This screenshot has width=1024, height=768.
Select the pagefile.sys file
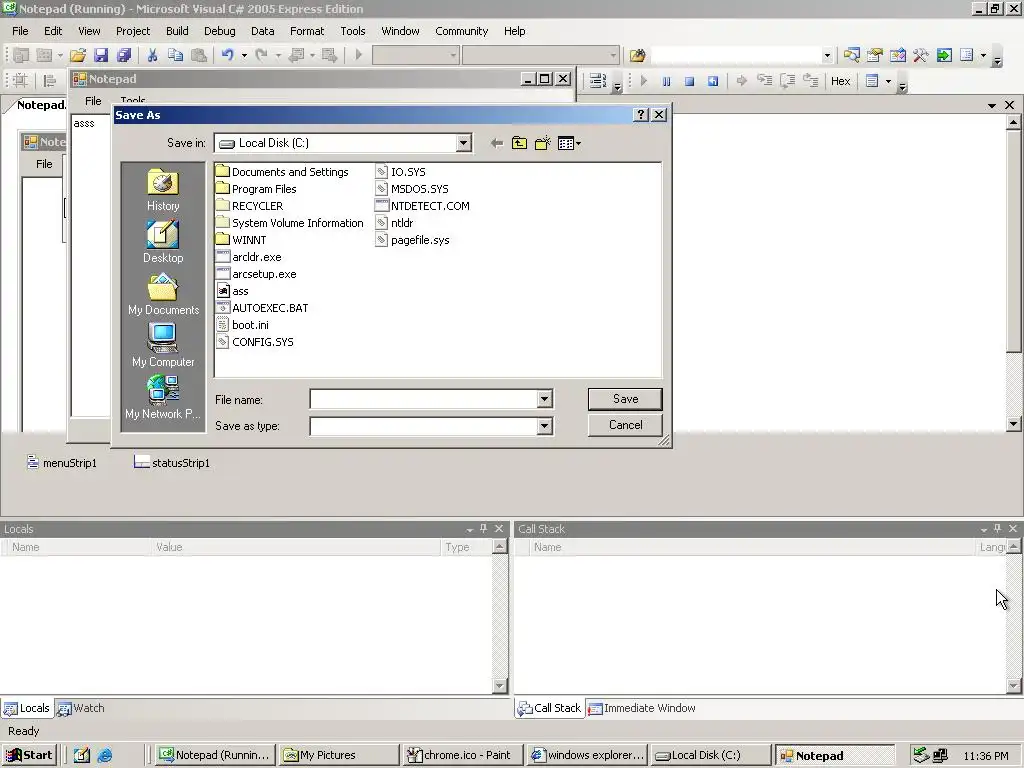pos(413,240)
